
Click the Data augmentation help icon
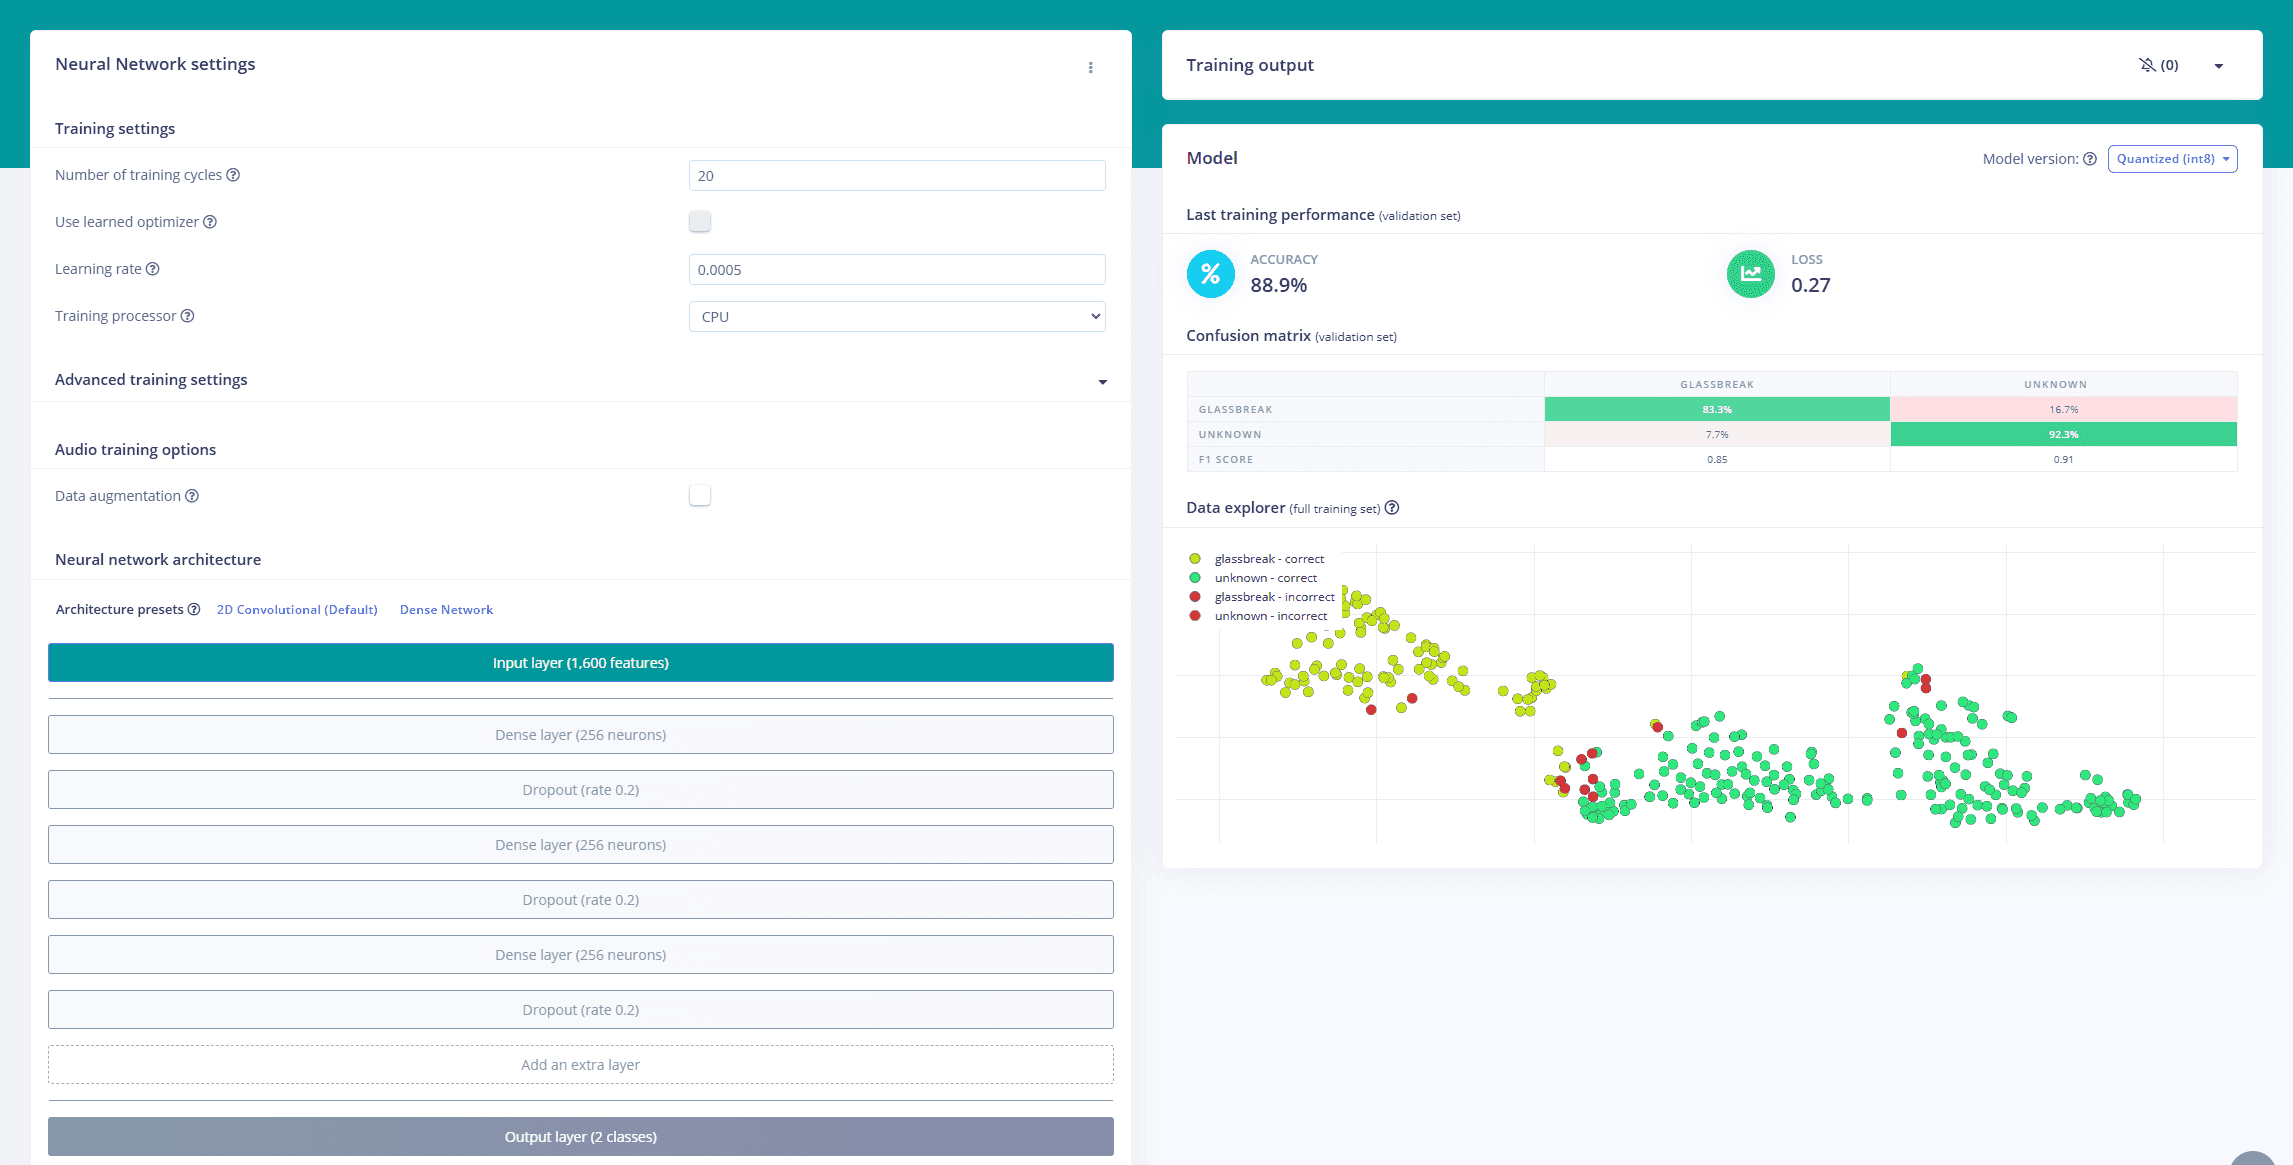pyautogui.click(x=192, y=496)
